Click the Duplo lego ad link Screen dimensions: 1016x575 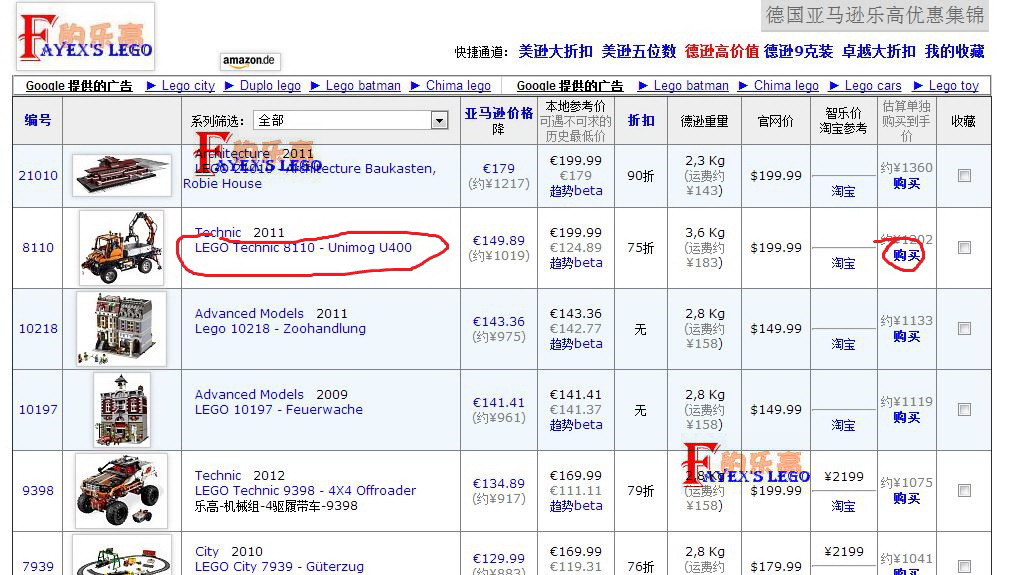coord(270,86)
